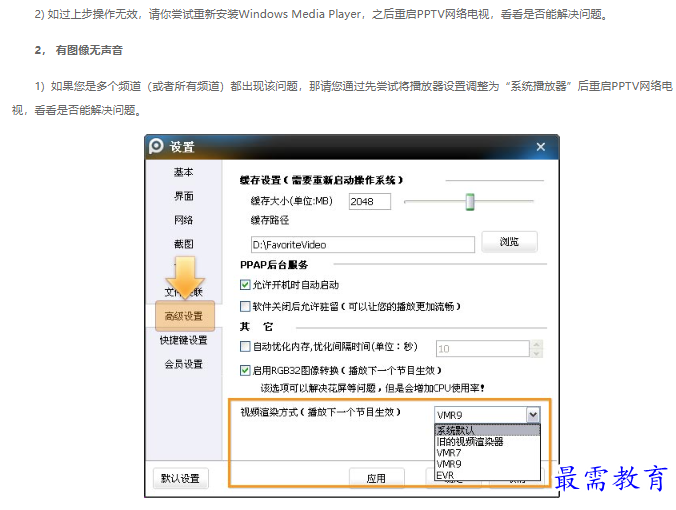This screenshot has height=510, width=676.
Task: Increase the optimize interval with the up arrow
Action: [536, 344]
